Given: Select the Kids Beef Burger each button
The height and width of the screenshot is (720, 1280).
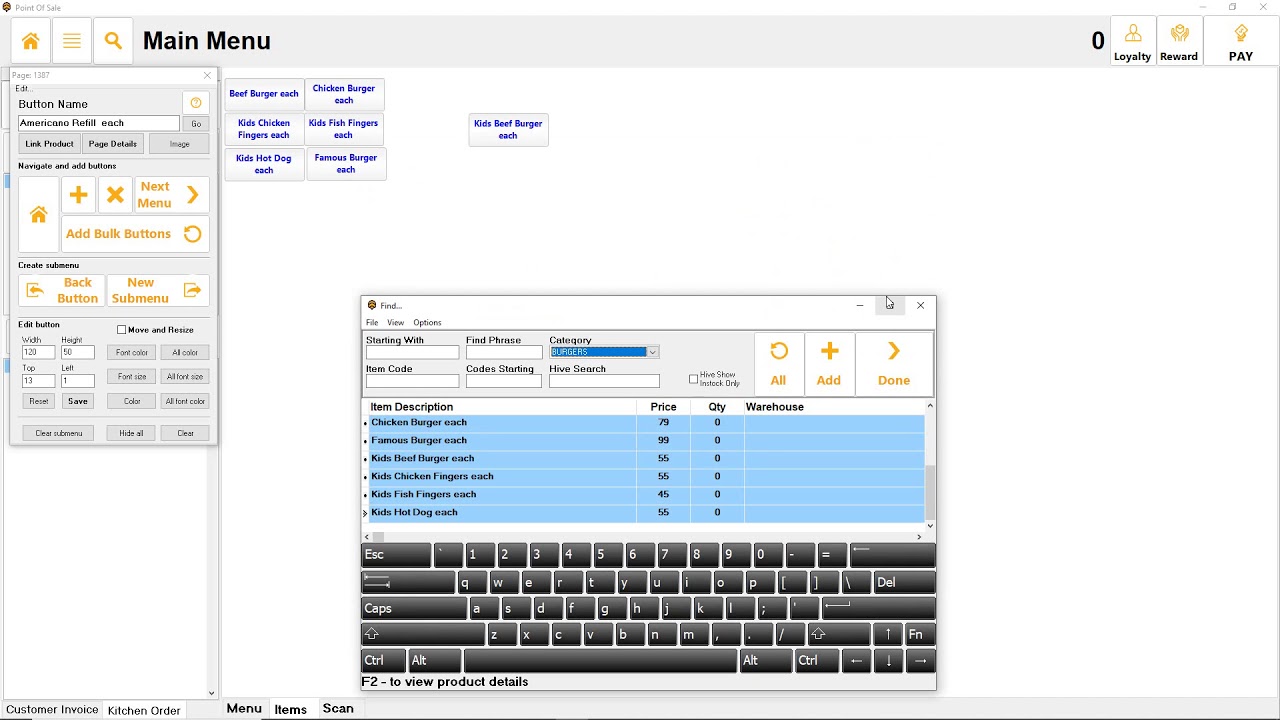Looking at the screenshot, I should (508, 130).
